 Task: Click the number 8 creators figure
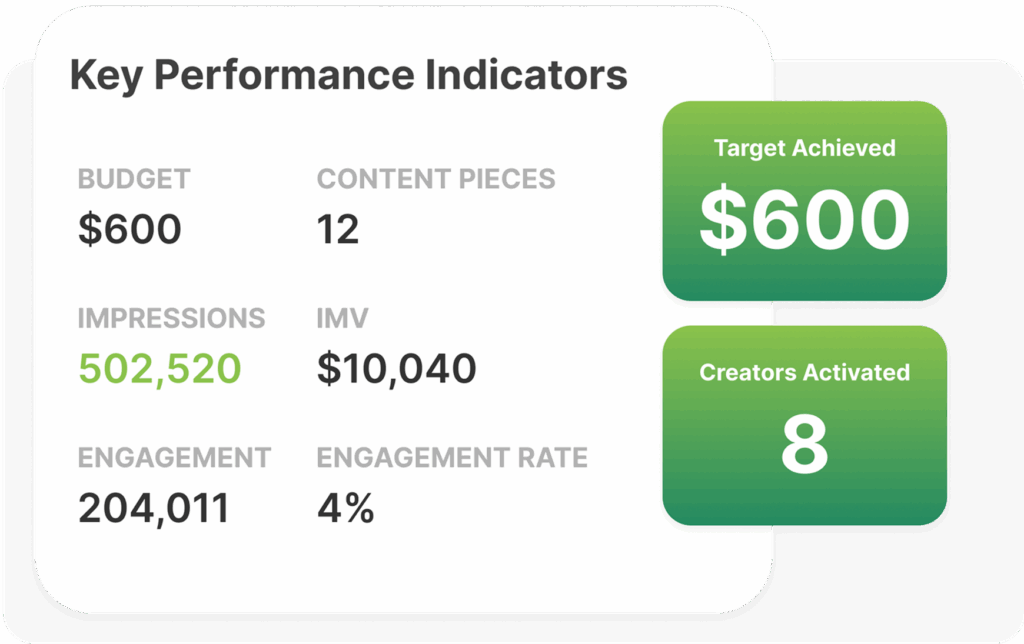(x=805, y=444)
